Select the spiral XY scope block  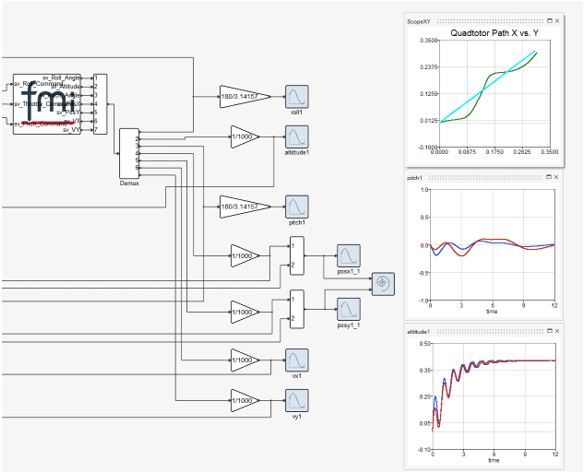point(383,284)
